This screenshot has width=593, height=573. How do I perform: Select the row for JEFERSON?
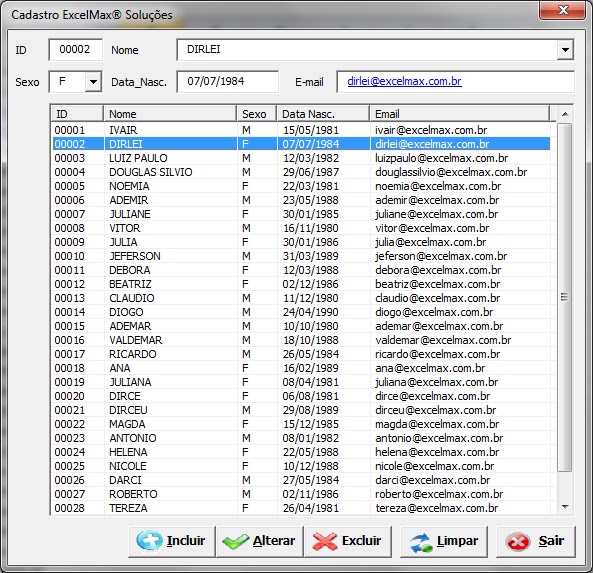click(x=301, y=256)
